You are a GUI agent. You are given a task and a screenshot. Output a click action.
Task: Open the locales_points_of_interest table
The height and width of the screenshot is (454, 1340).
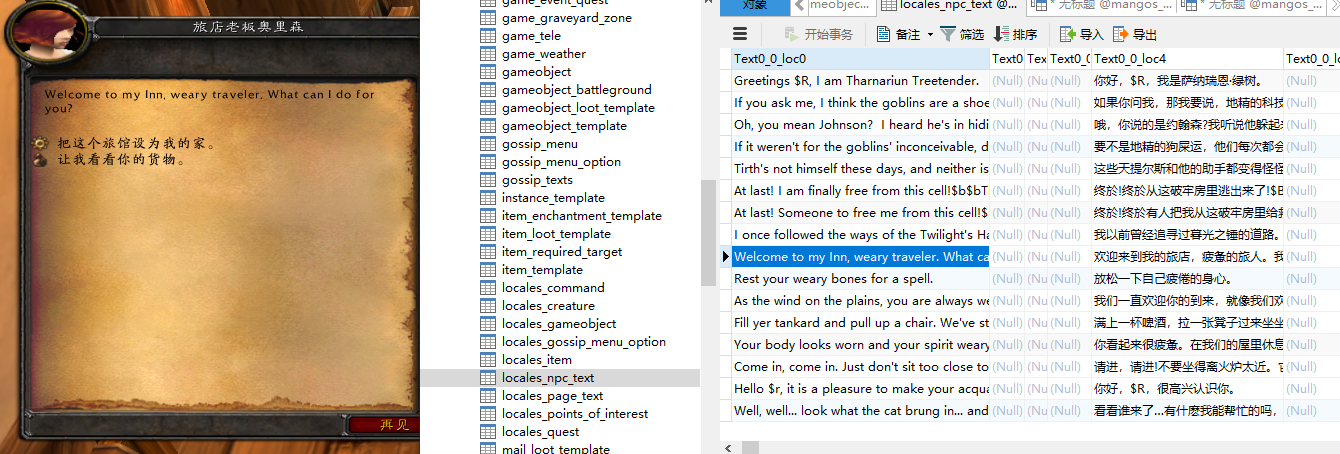575,414
